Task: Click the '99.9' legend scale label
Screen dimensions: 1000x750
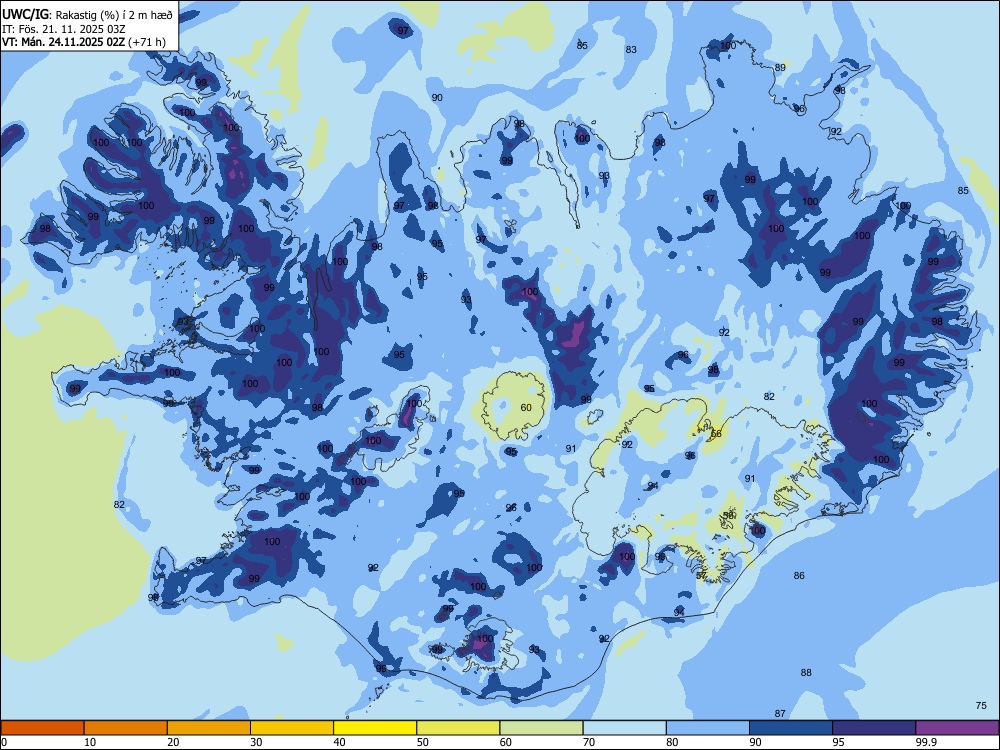Action: pos(925,742)
